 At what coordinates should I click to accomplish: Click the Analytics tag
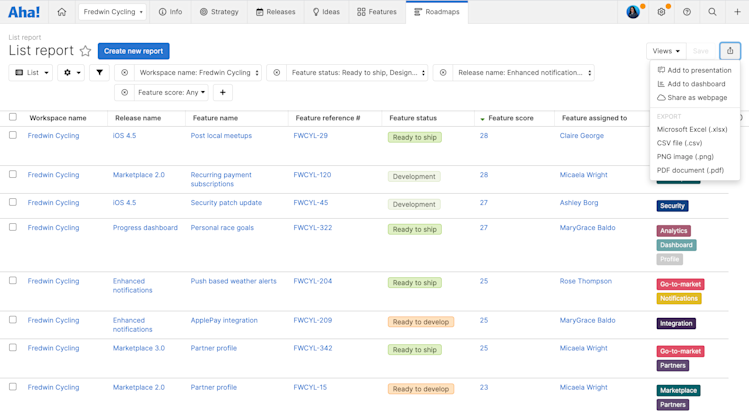(674, 231)
